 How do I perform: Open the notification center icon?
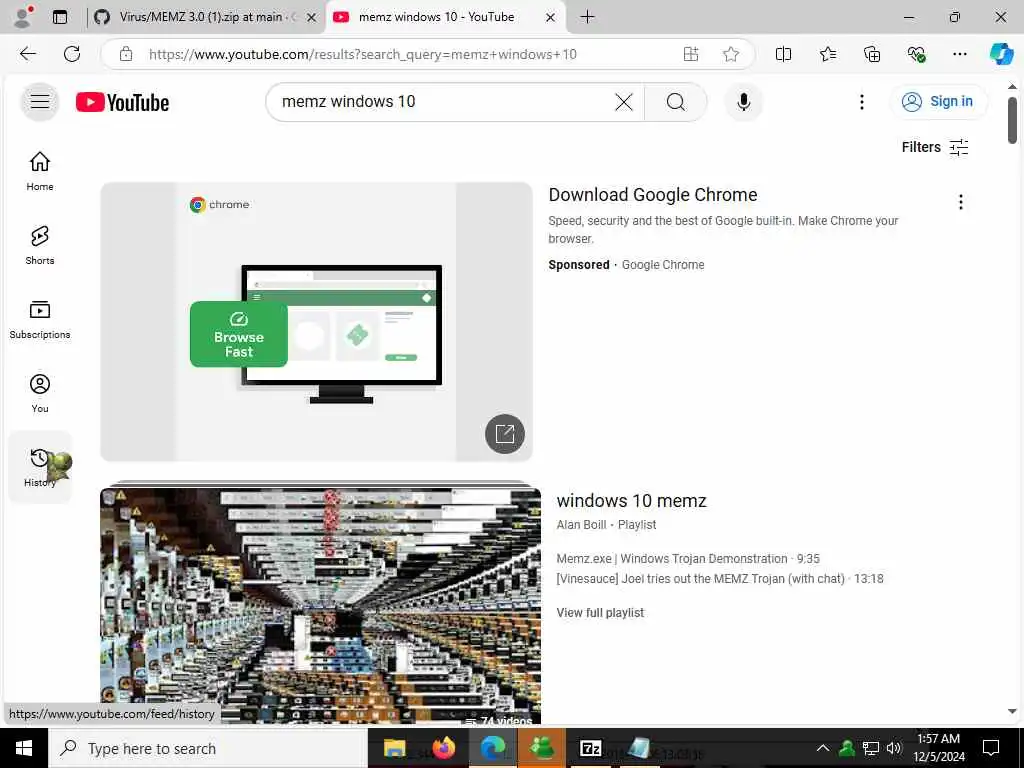pos(991,748)
